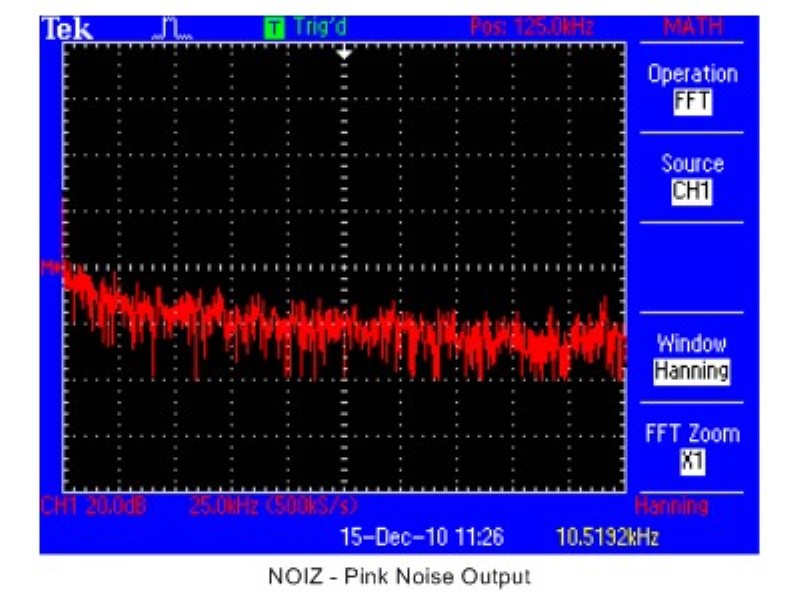Click the white trigger position arrow marker

(x=344, y=52)
